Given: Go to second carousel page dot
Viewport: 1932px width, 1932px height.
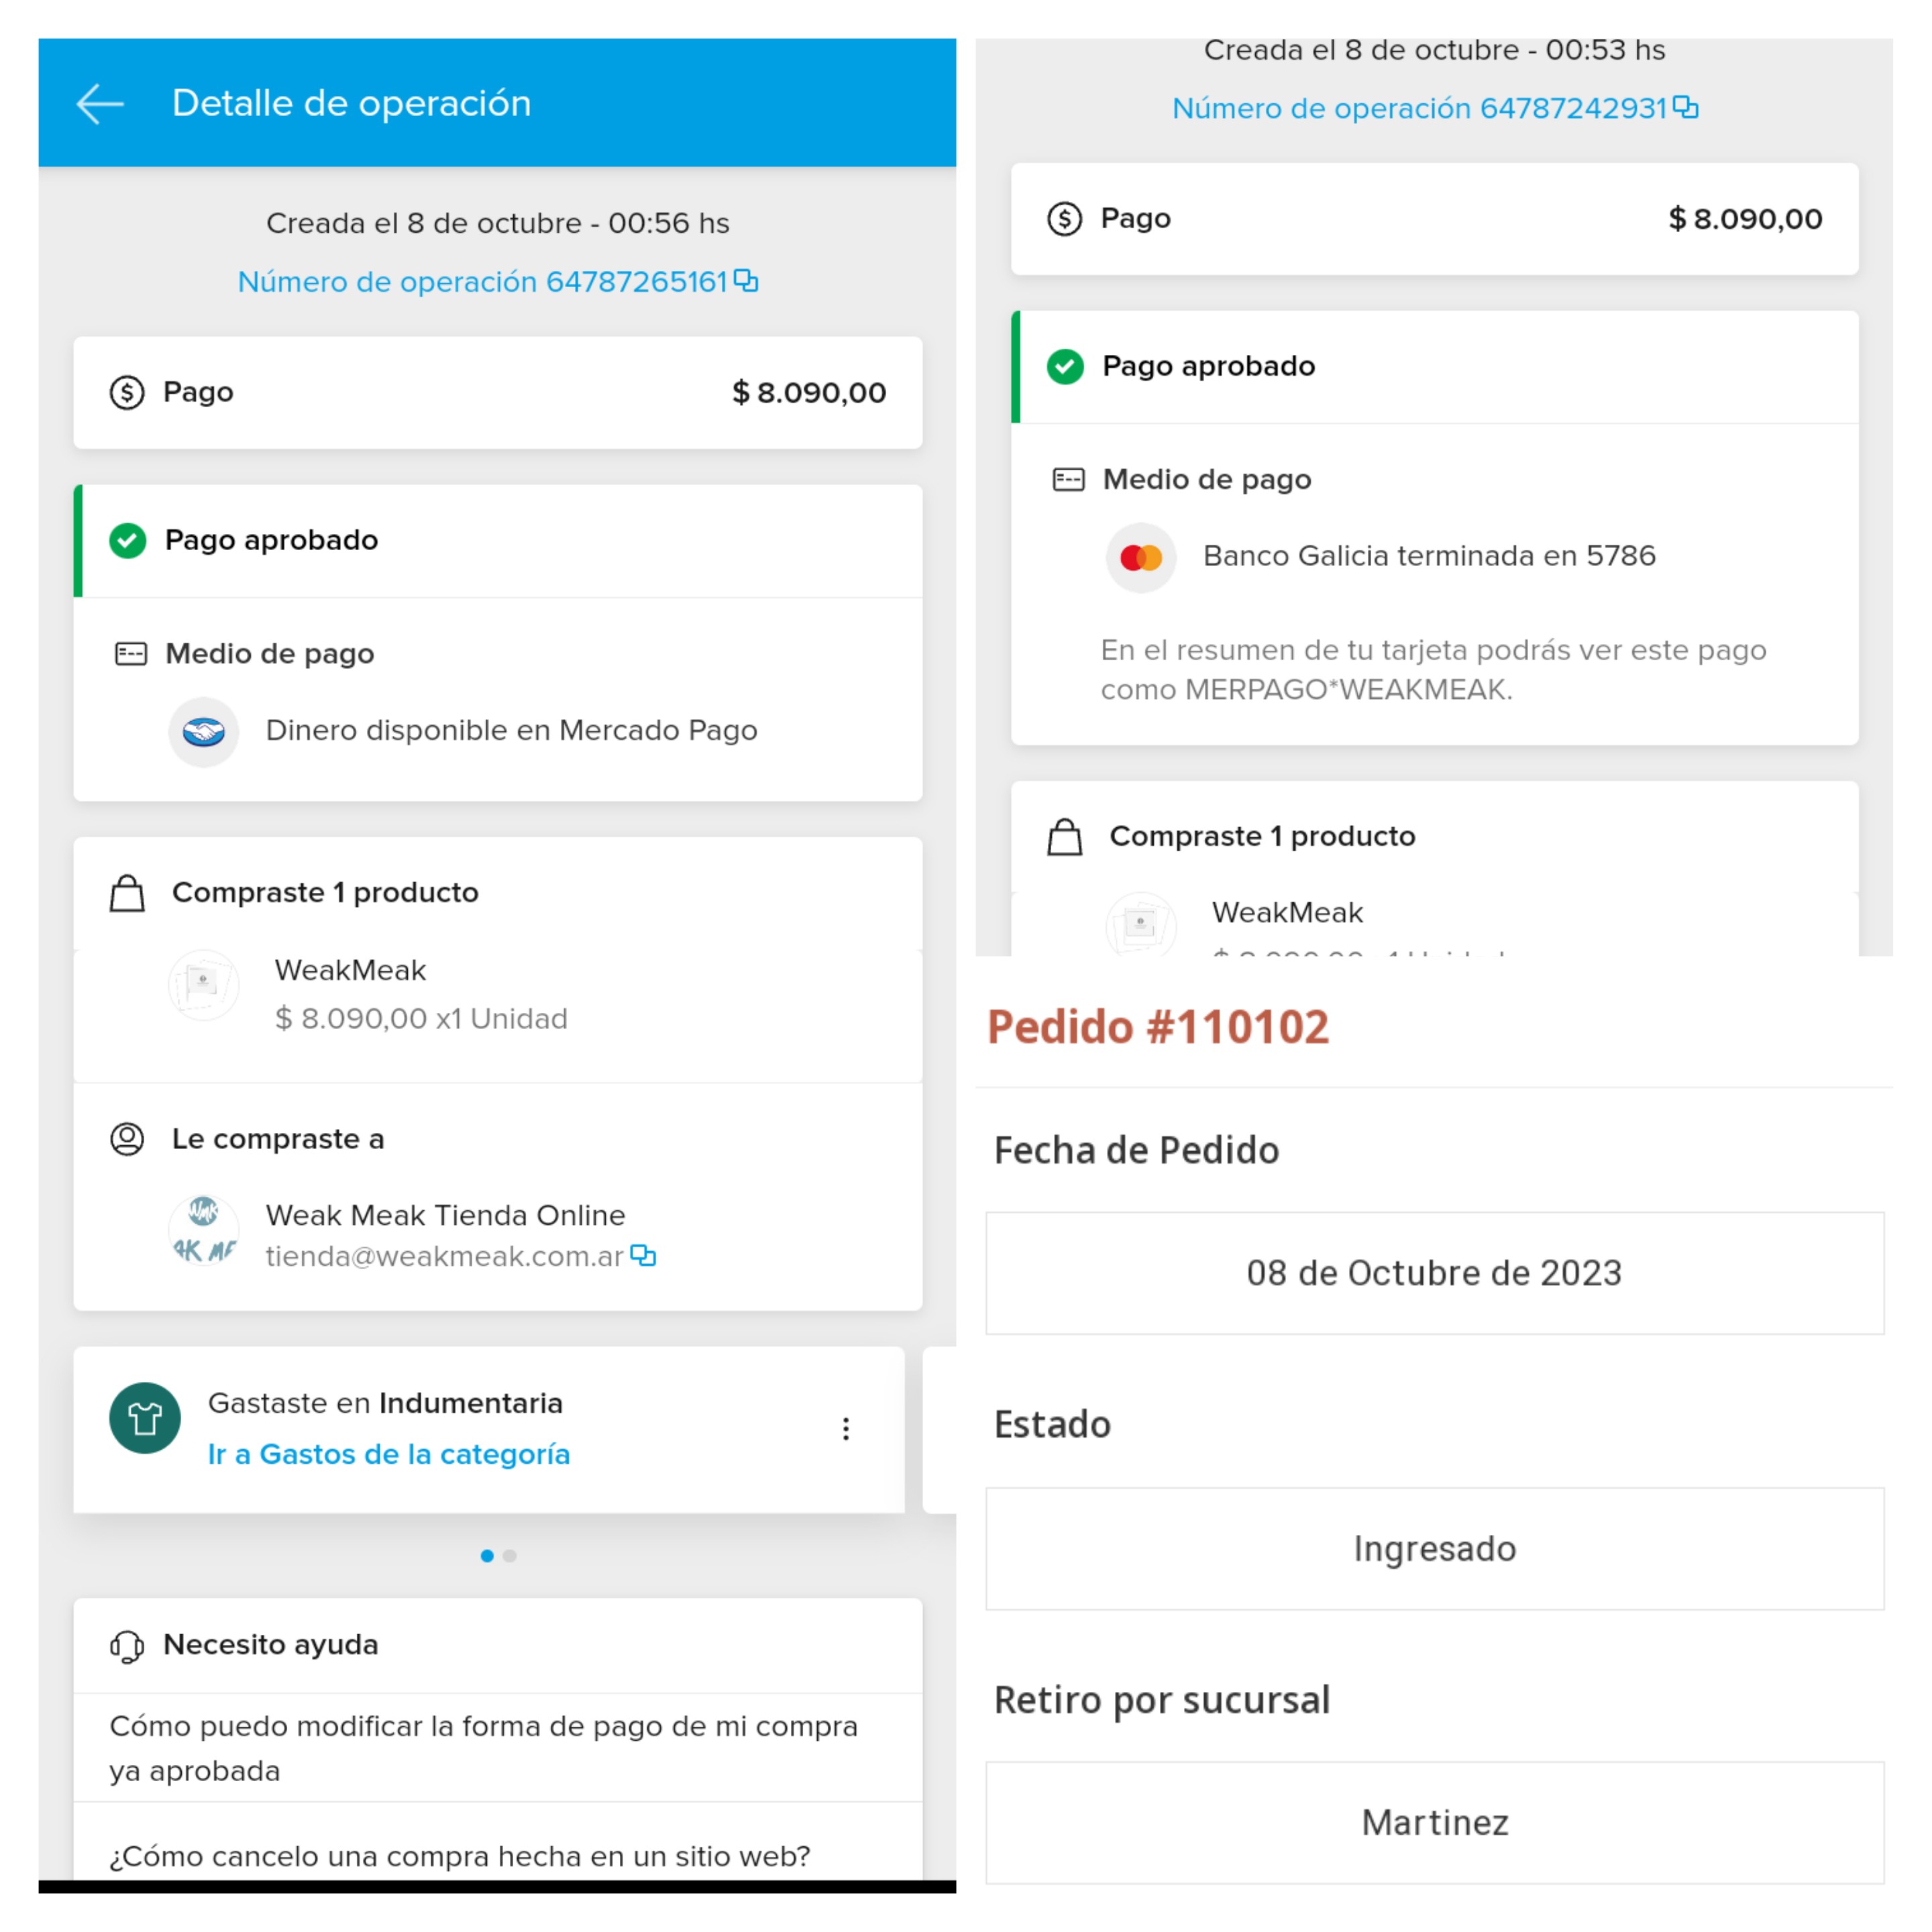Looking at the screenshot, I should click(510, 1556).
